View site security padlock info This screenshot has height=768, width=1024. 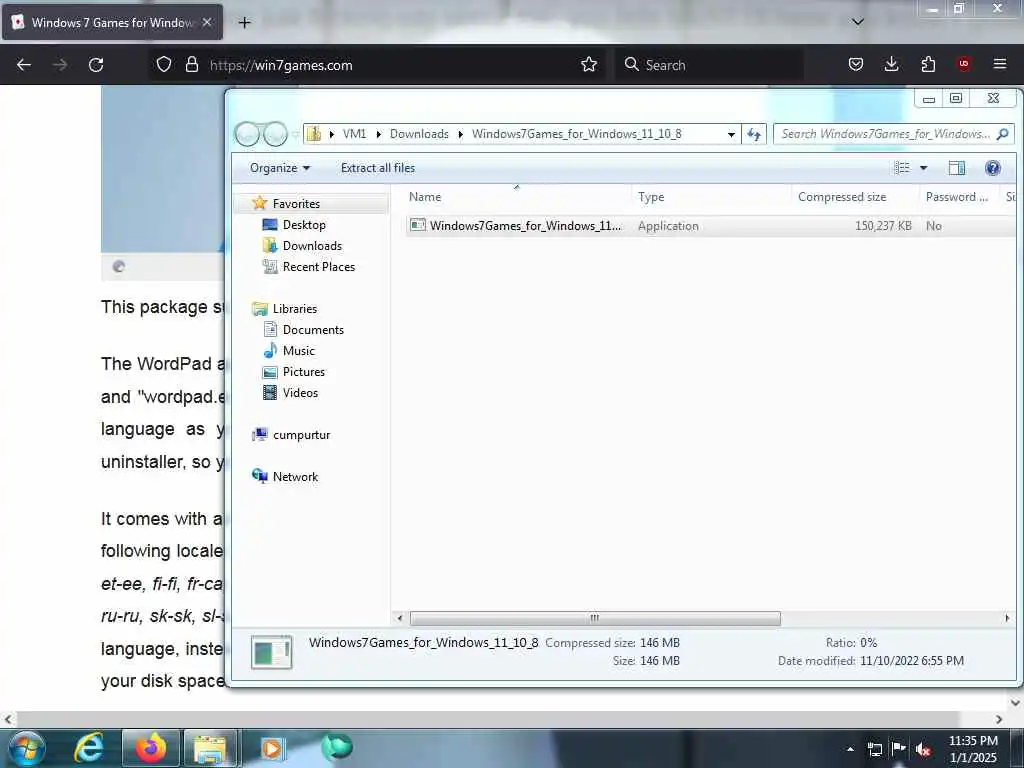pos(191,64)
